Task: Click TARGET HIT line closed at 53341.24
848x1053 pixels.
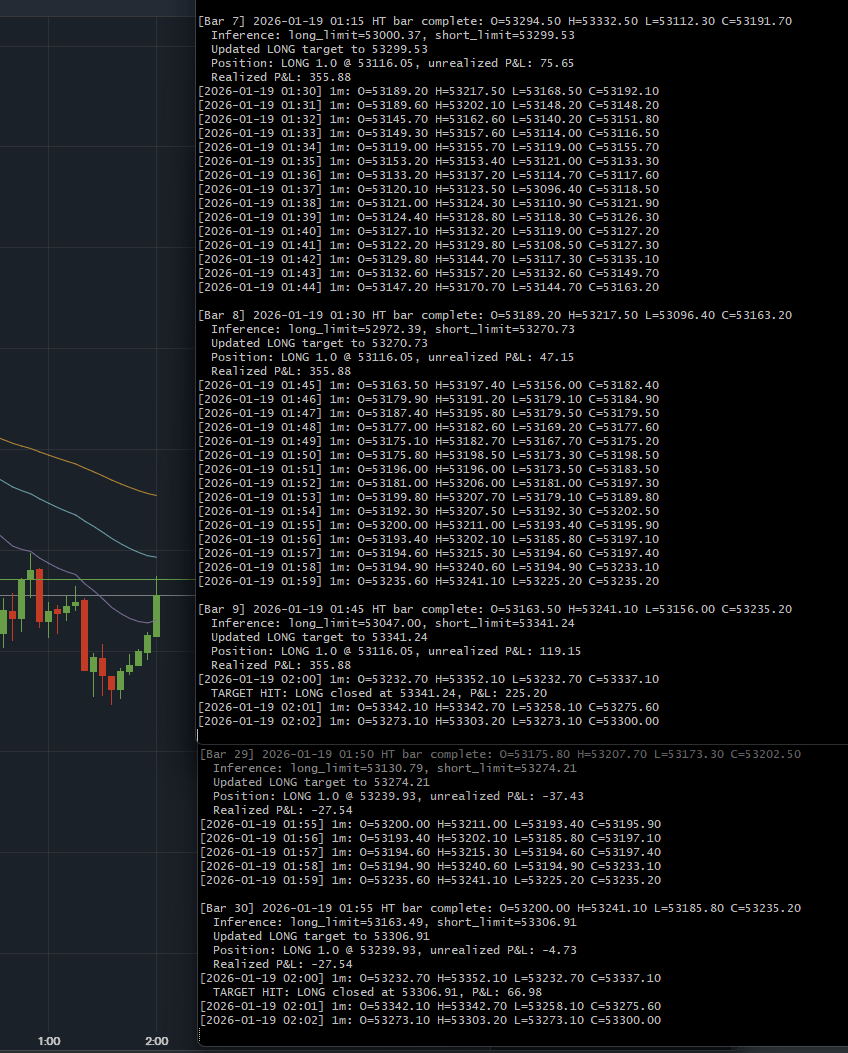Action: pyautogui.click(x=379, y=692)
